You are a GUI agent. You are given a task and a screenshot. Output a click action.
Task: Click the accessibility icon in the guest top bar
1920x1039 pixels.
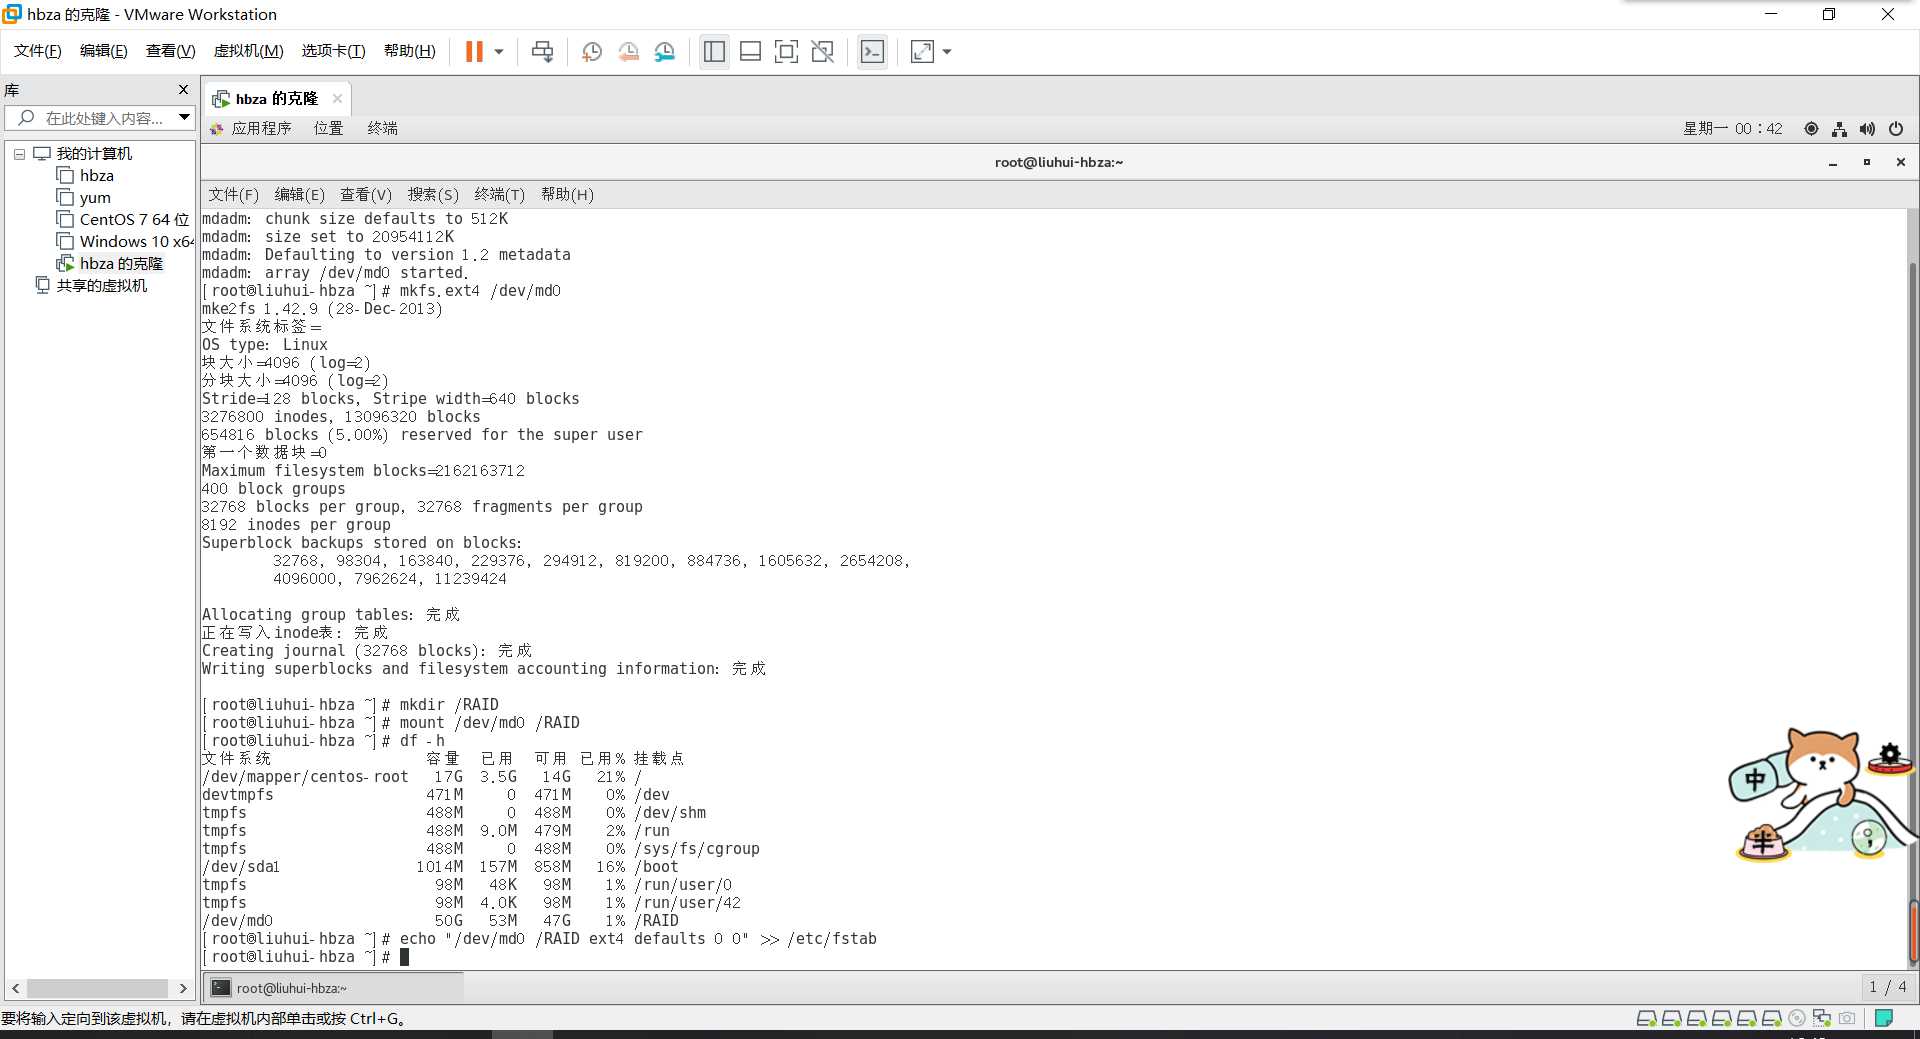(1811, 128)
